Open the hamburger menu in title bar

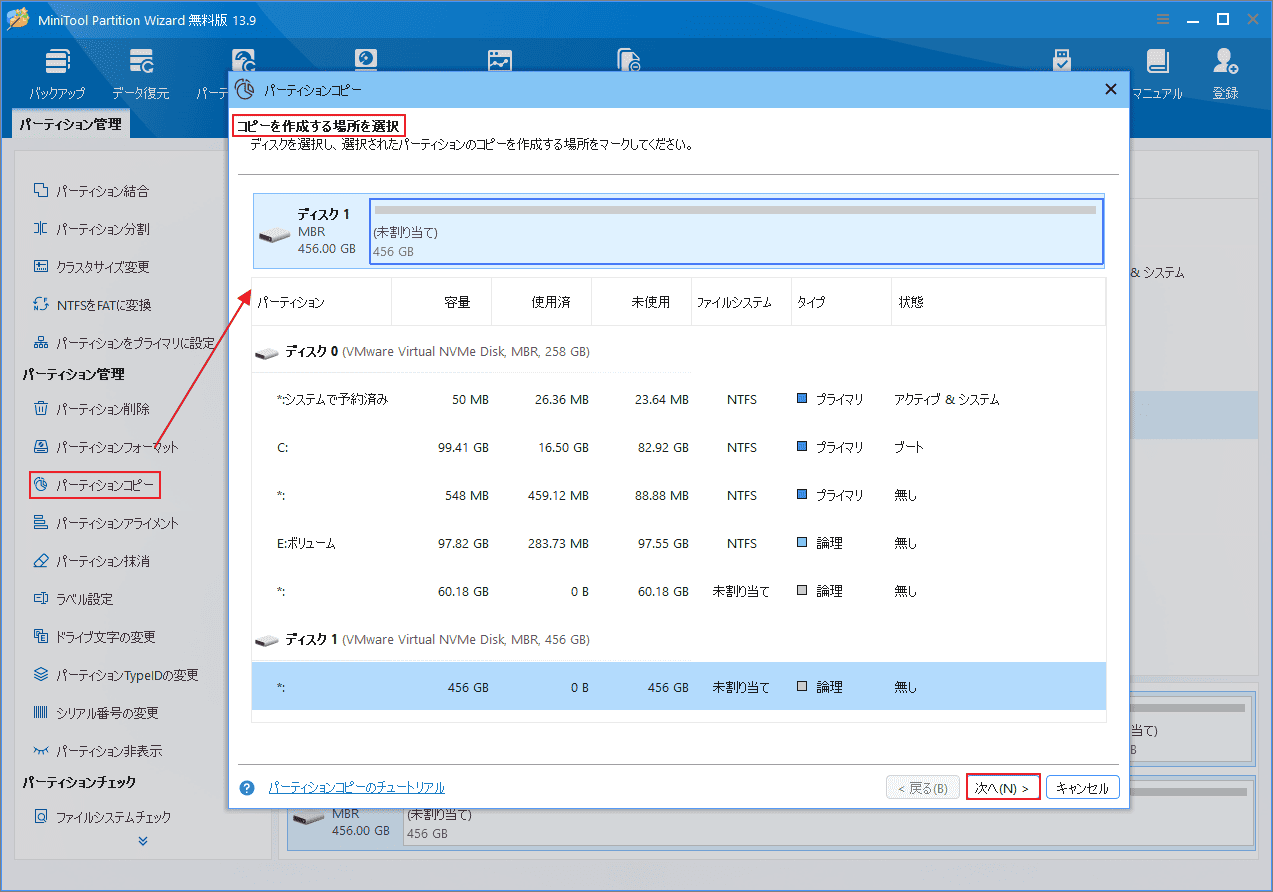click(x=1163, y=19)
